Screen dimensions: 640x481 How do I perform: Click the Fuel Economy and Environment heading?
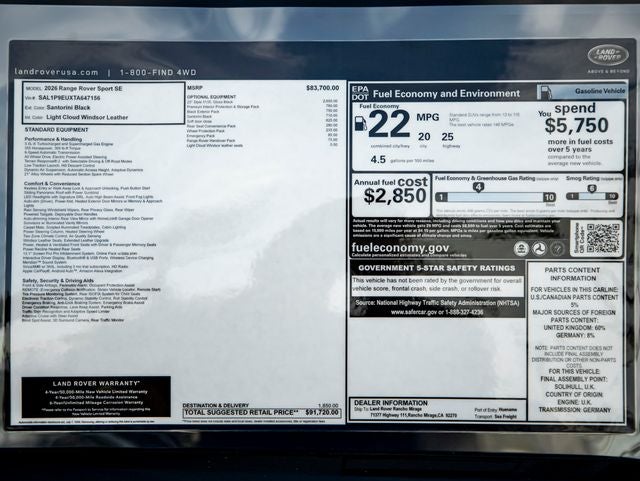pyautogui.click(x=447, y=94)
